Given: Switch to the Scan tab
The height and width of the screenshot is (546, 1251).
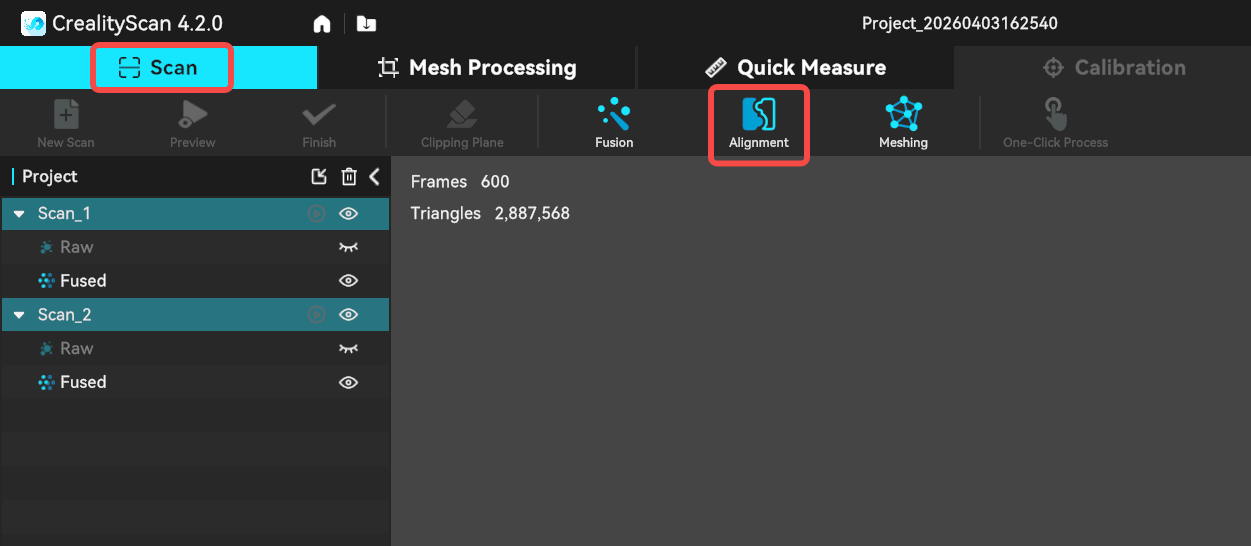Looking at the screenshot, I should [x=159, y=68].
